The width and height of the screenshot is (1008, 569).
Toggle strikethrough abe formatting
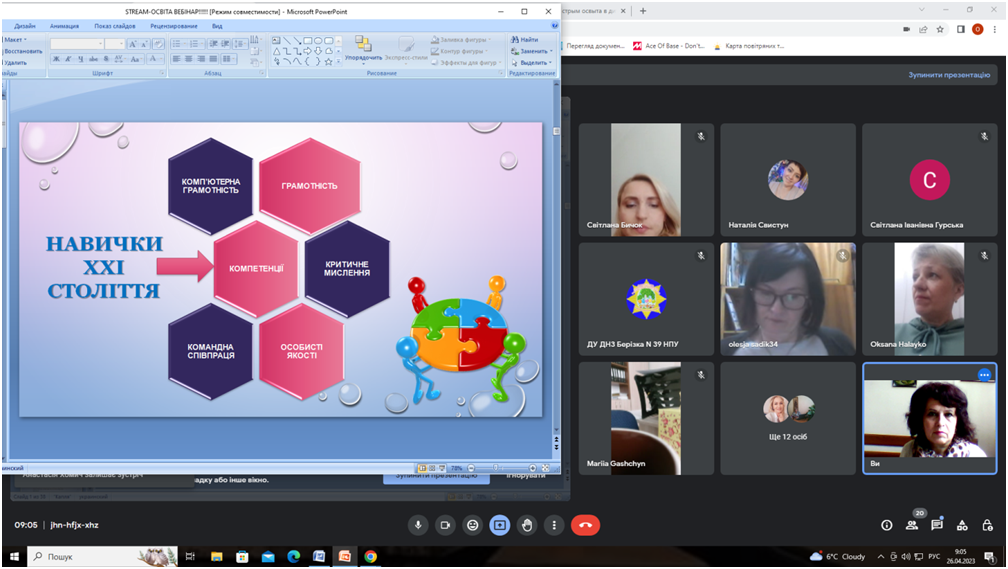click(93, 59)
